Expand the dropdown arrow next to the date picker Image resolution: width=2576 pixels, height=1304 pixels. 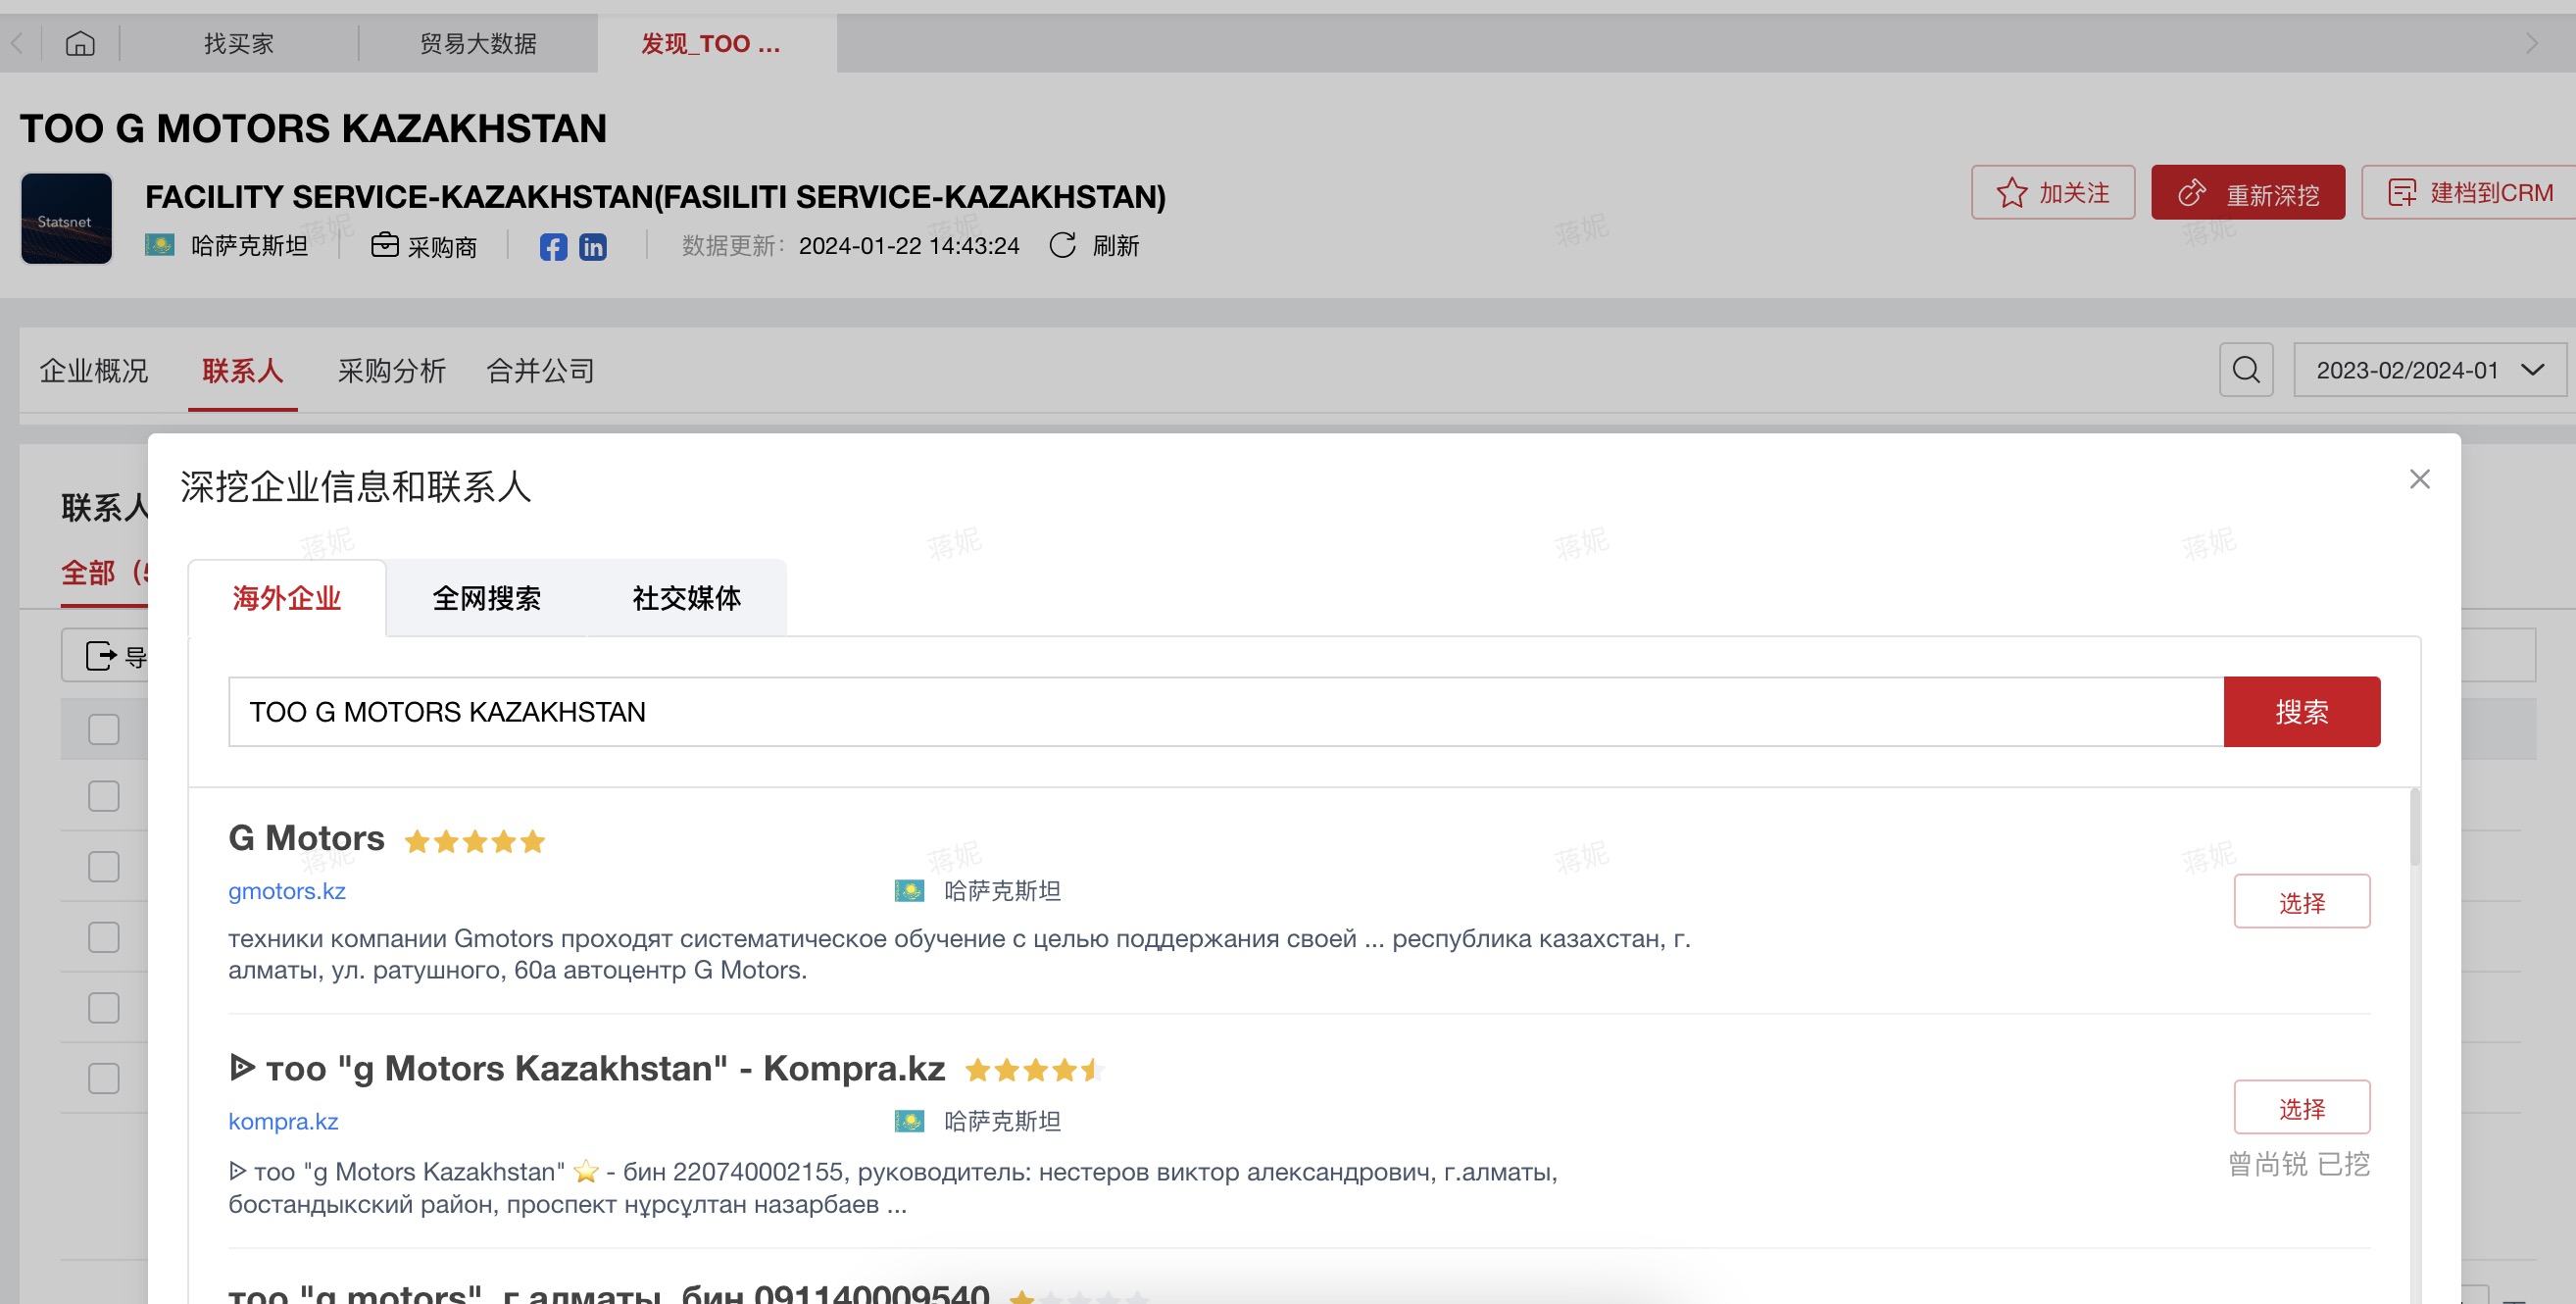click(x=2533, y=370)
